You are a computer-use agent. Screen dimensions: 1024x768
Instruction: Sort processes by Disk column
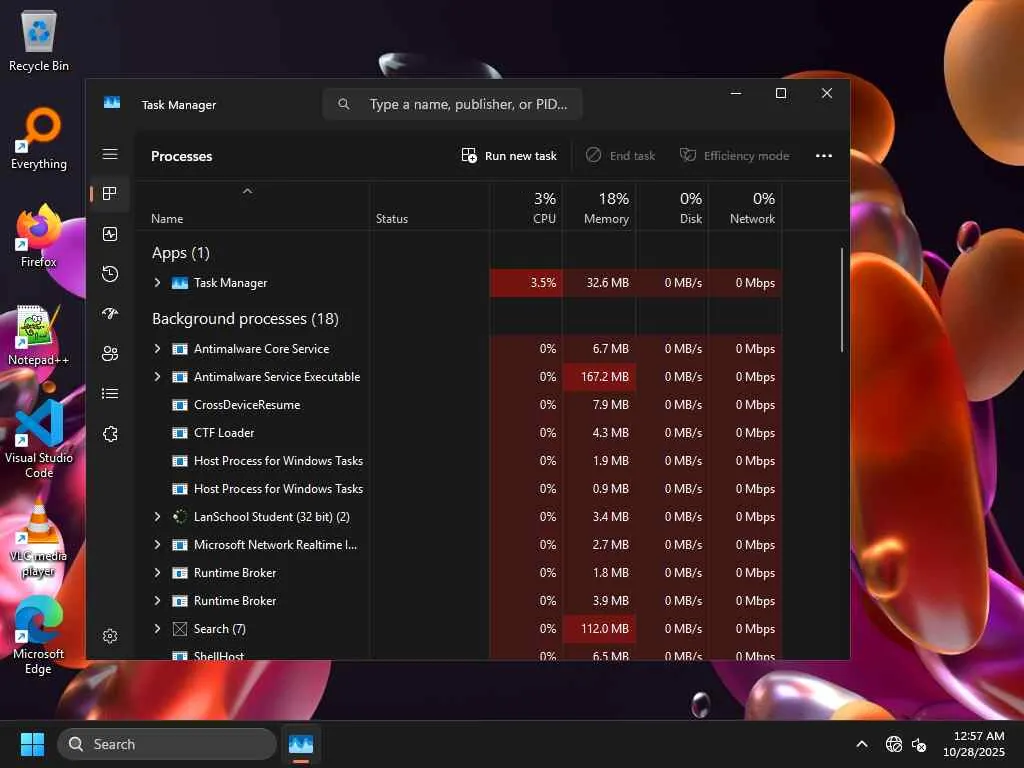click(672, 206)
